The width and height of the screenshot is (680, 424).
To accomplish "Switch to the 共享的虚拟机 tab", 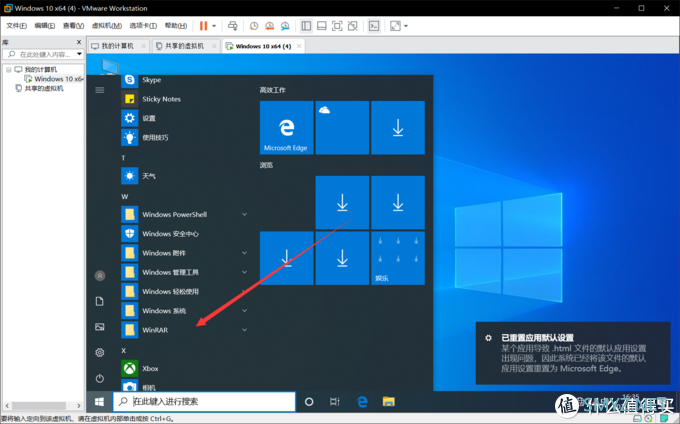I will [184, 46].
